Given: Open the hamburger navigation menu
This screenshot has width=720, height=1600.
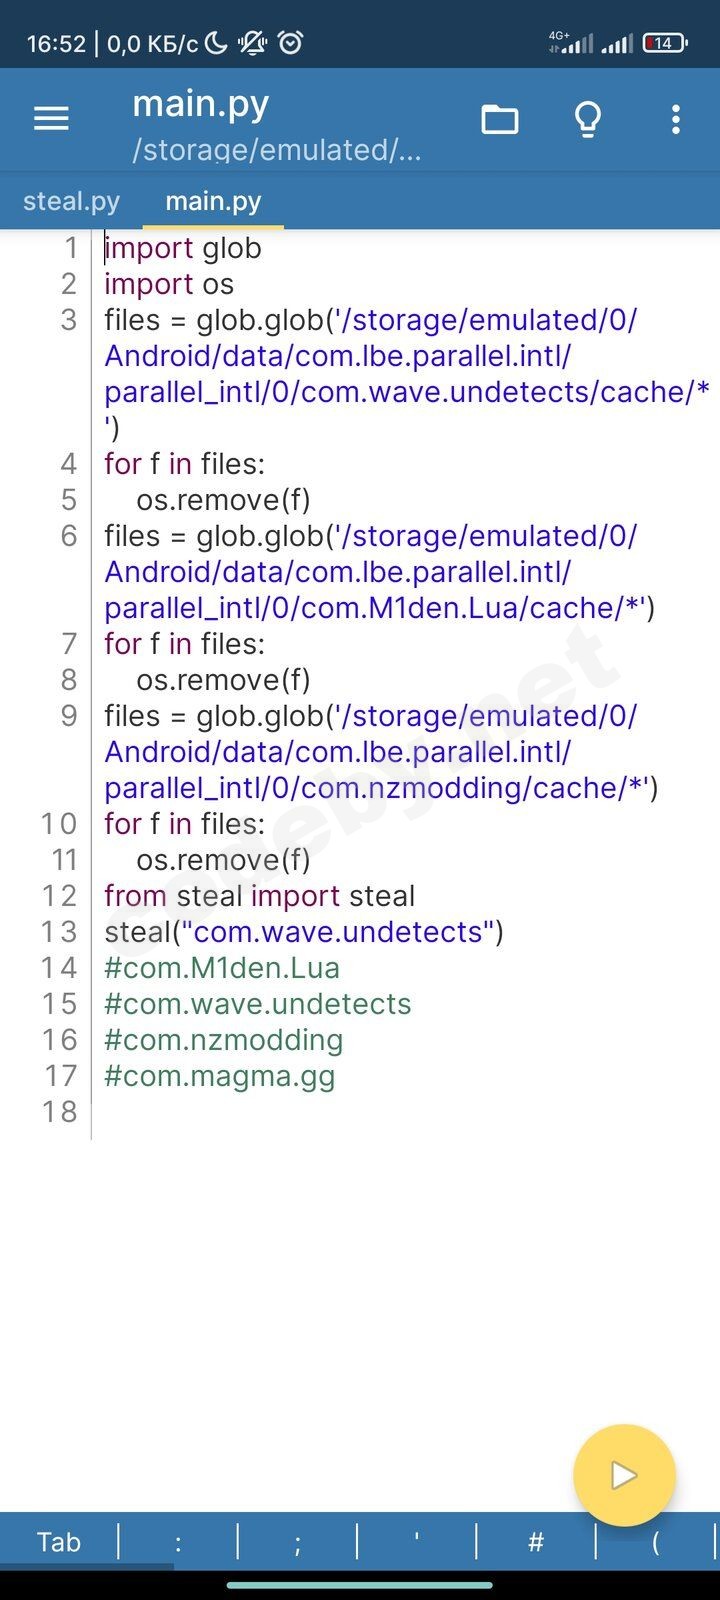Looking at the screenshot, I should point(51,119).
